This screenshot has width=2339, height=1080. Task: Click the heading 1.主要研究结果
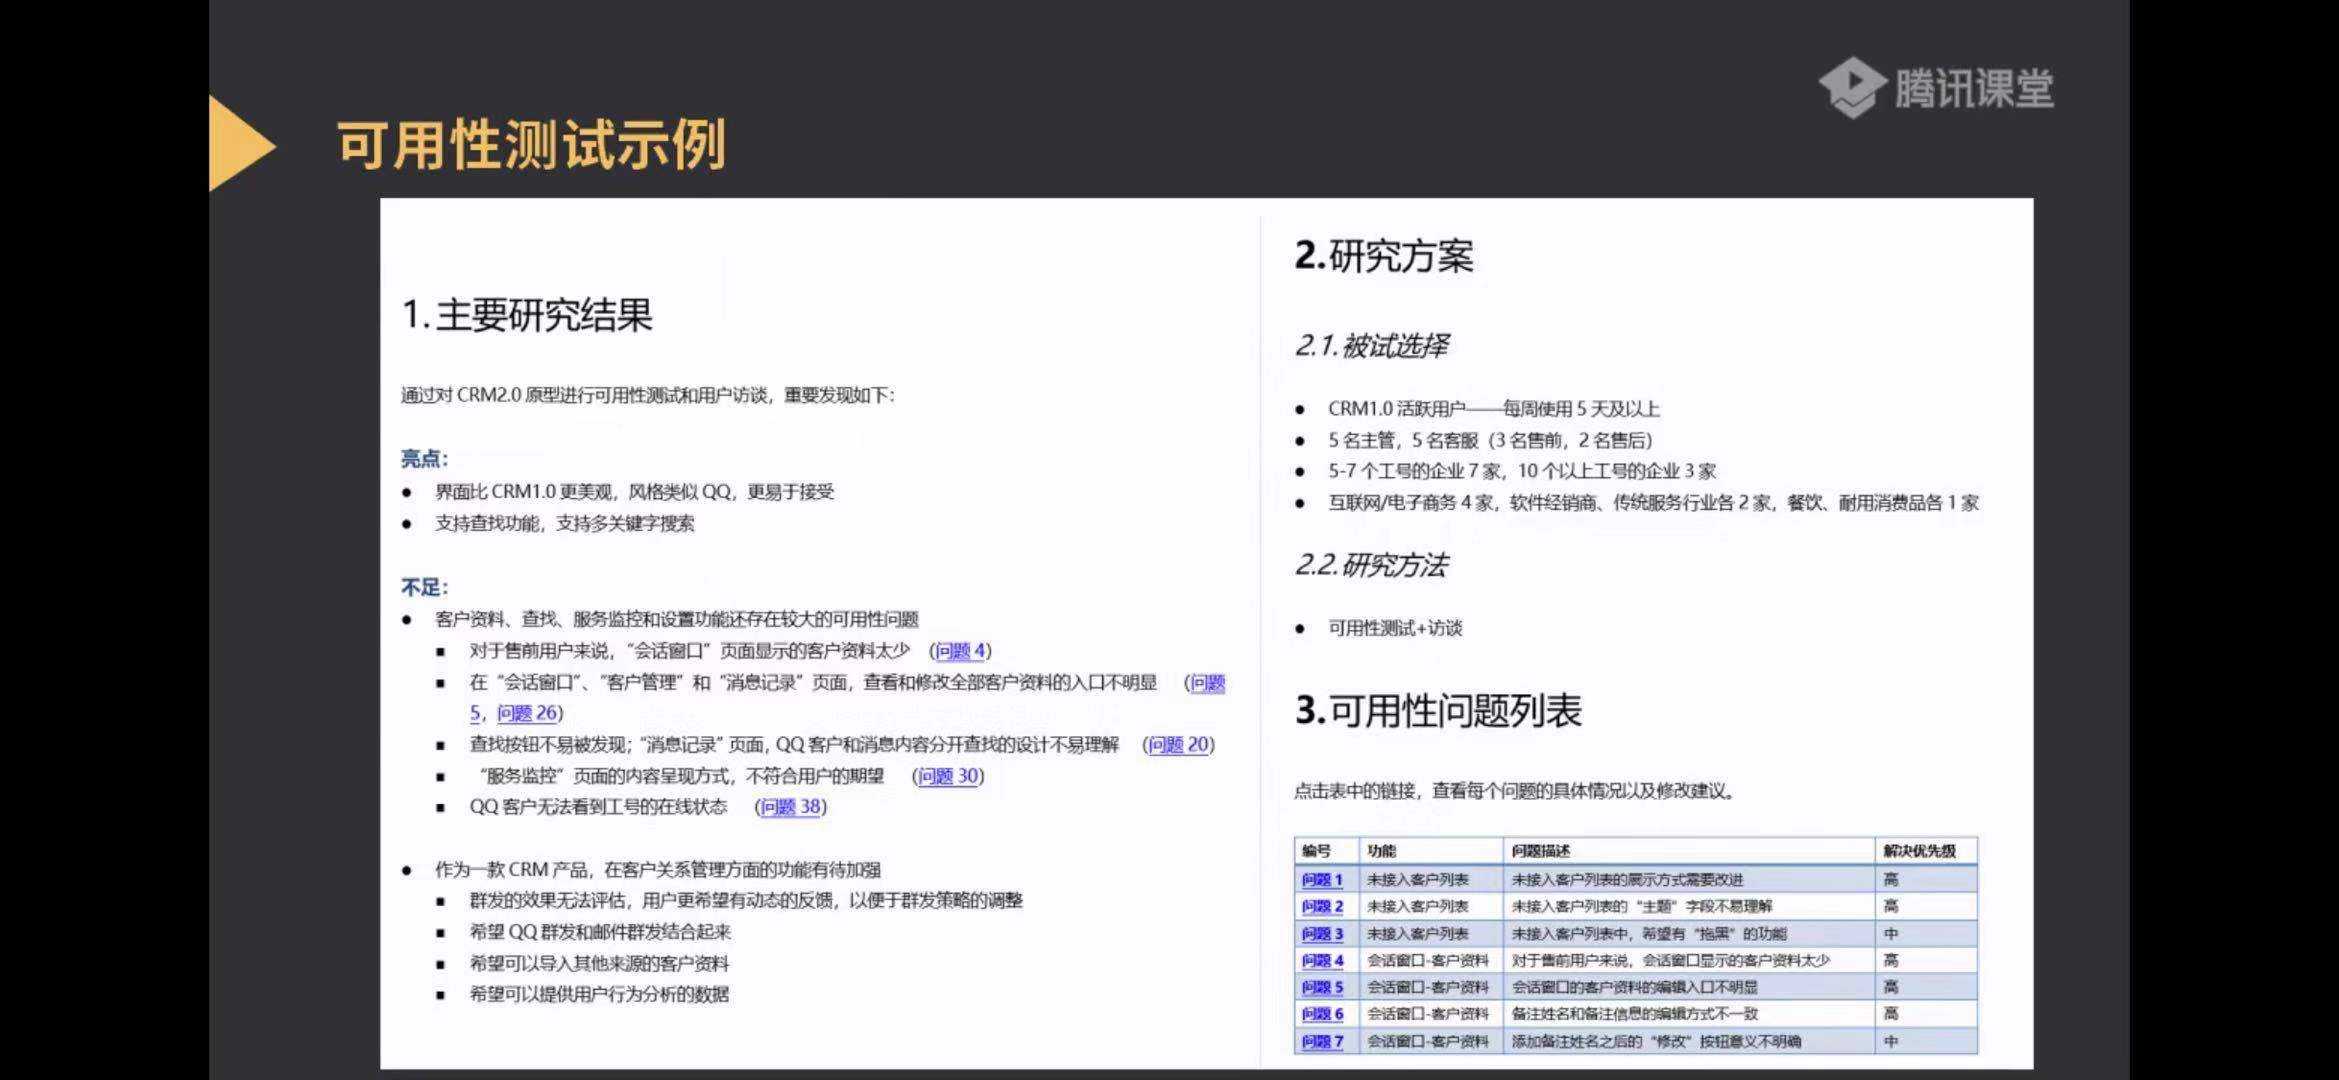(x=527, y=315)
